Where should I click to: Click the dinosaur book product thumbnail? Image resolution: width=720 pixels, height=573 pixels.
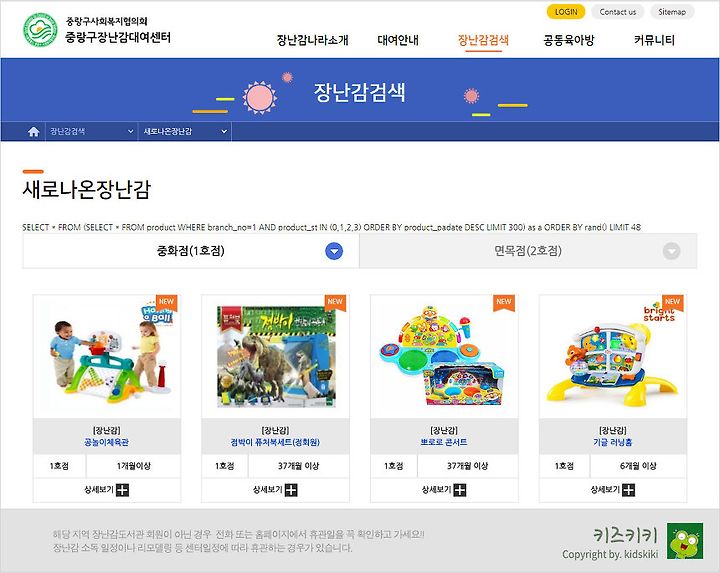[x=276, y=356]
